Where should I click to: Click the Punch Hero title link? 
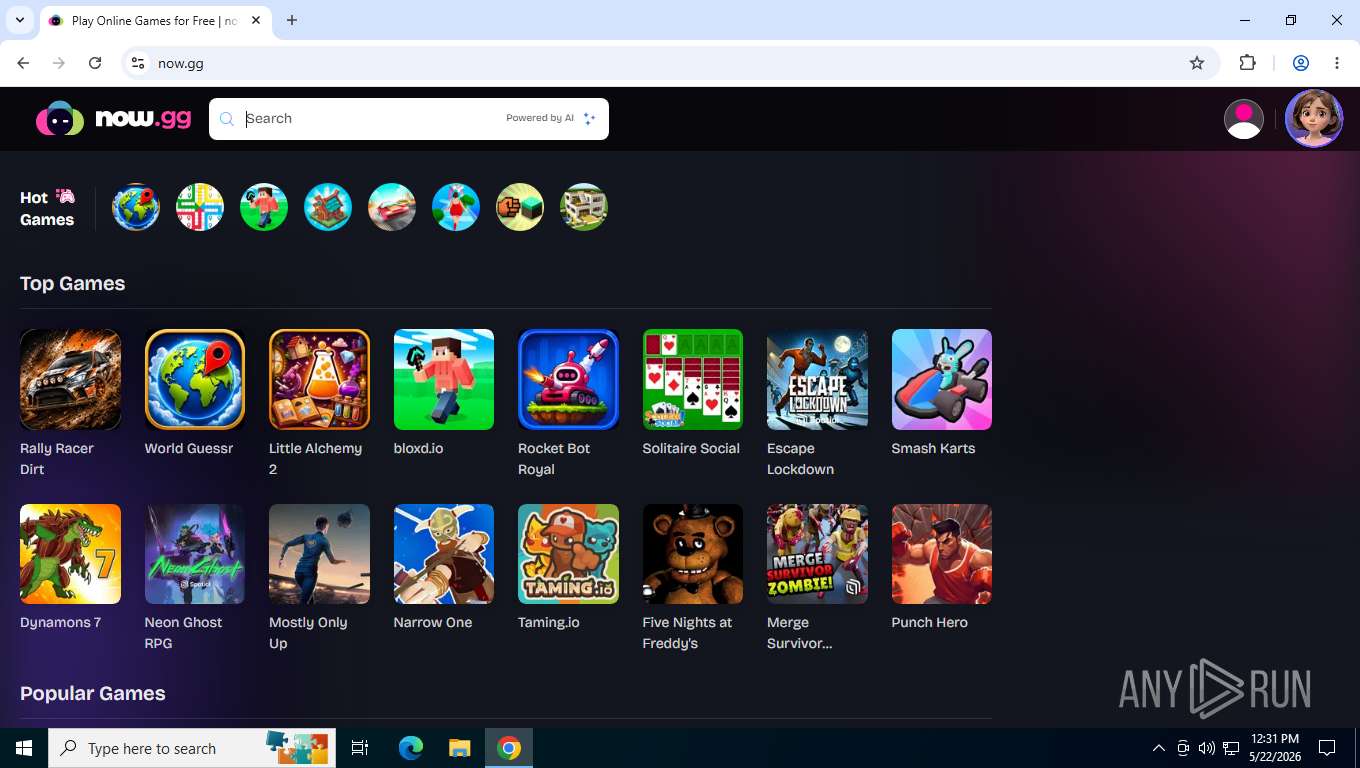930,623
